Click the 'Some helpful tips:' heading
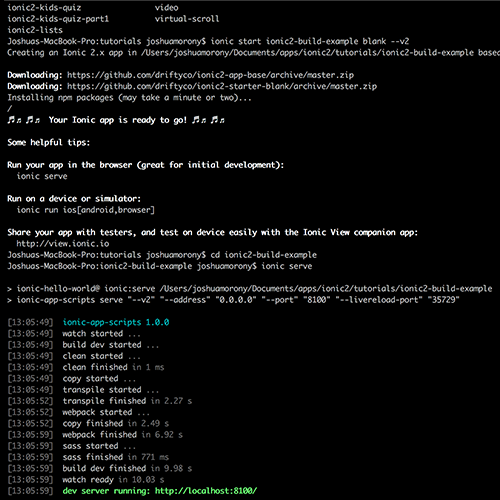This screenshot has height=500, width=500. point(49,143)
